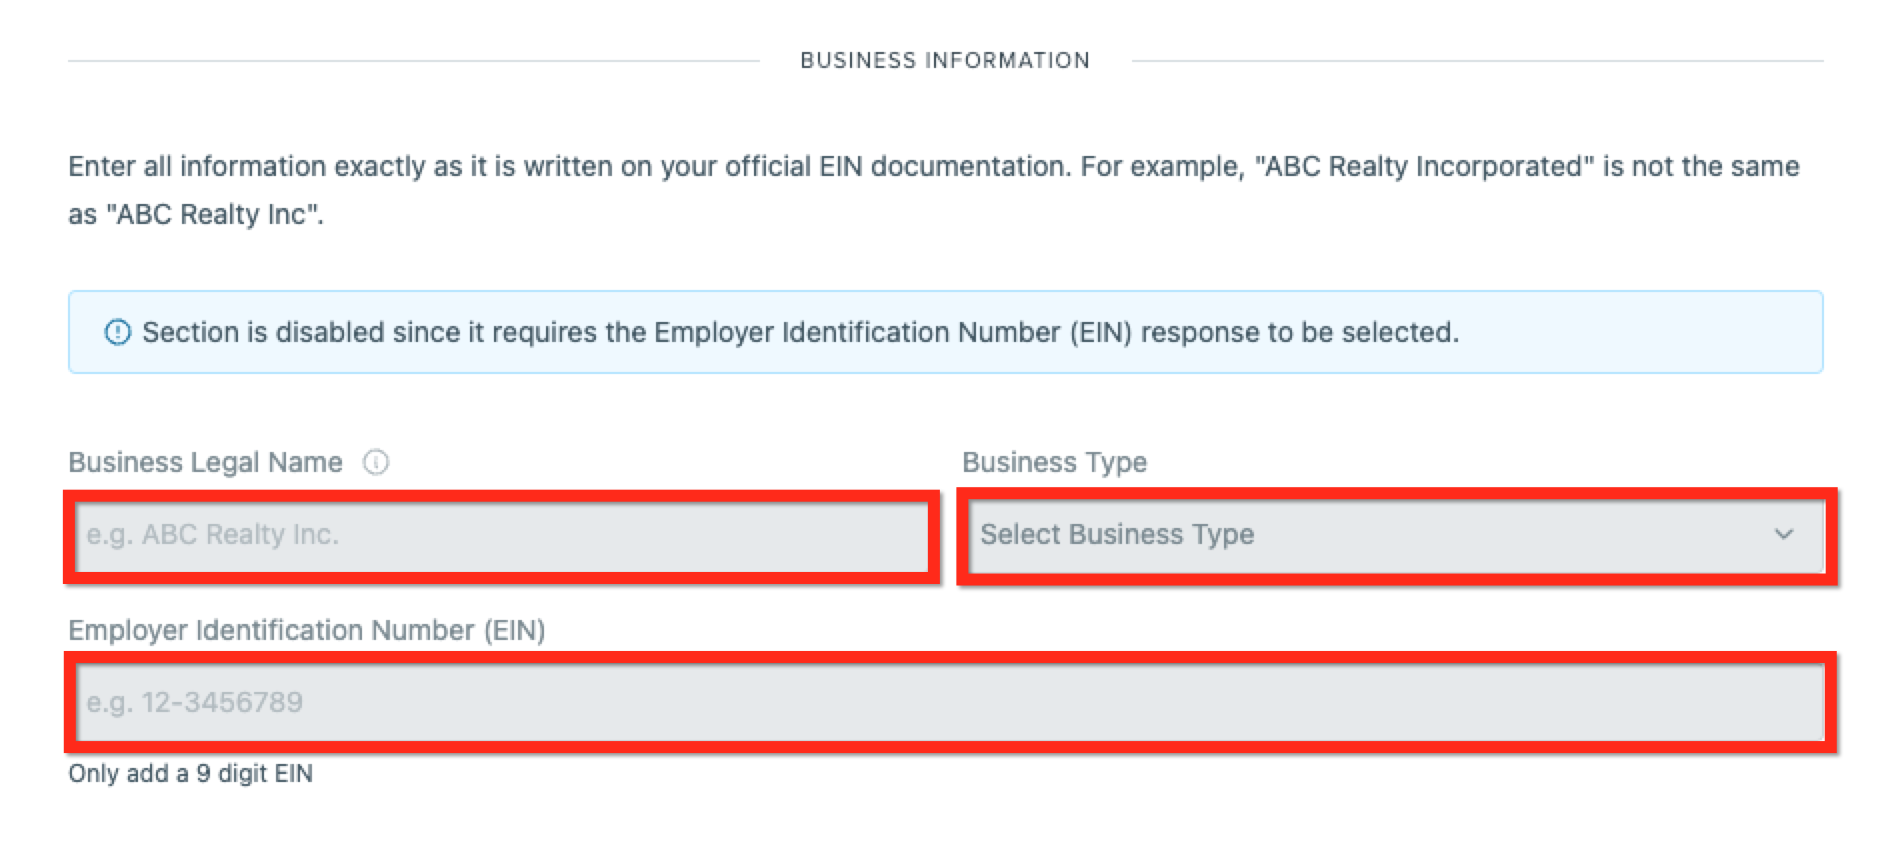Click the divider line left of BUSINESS INFORMATION

[412, 60]
